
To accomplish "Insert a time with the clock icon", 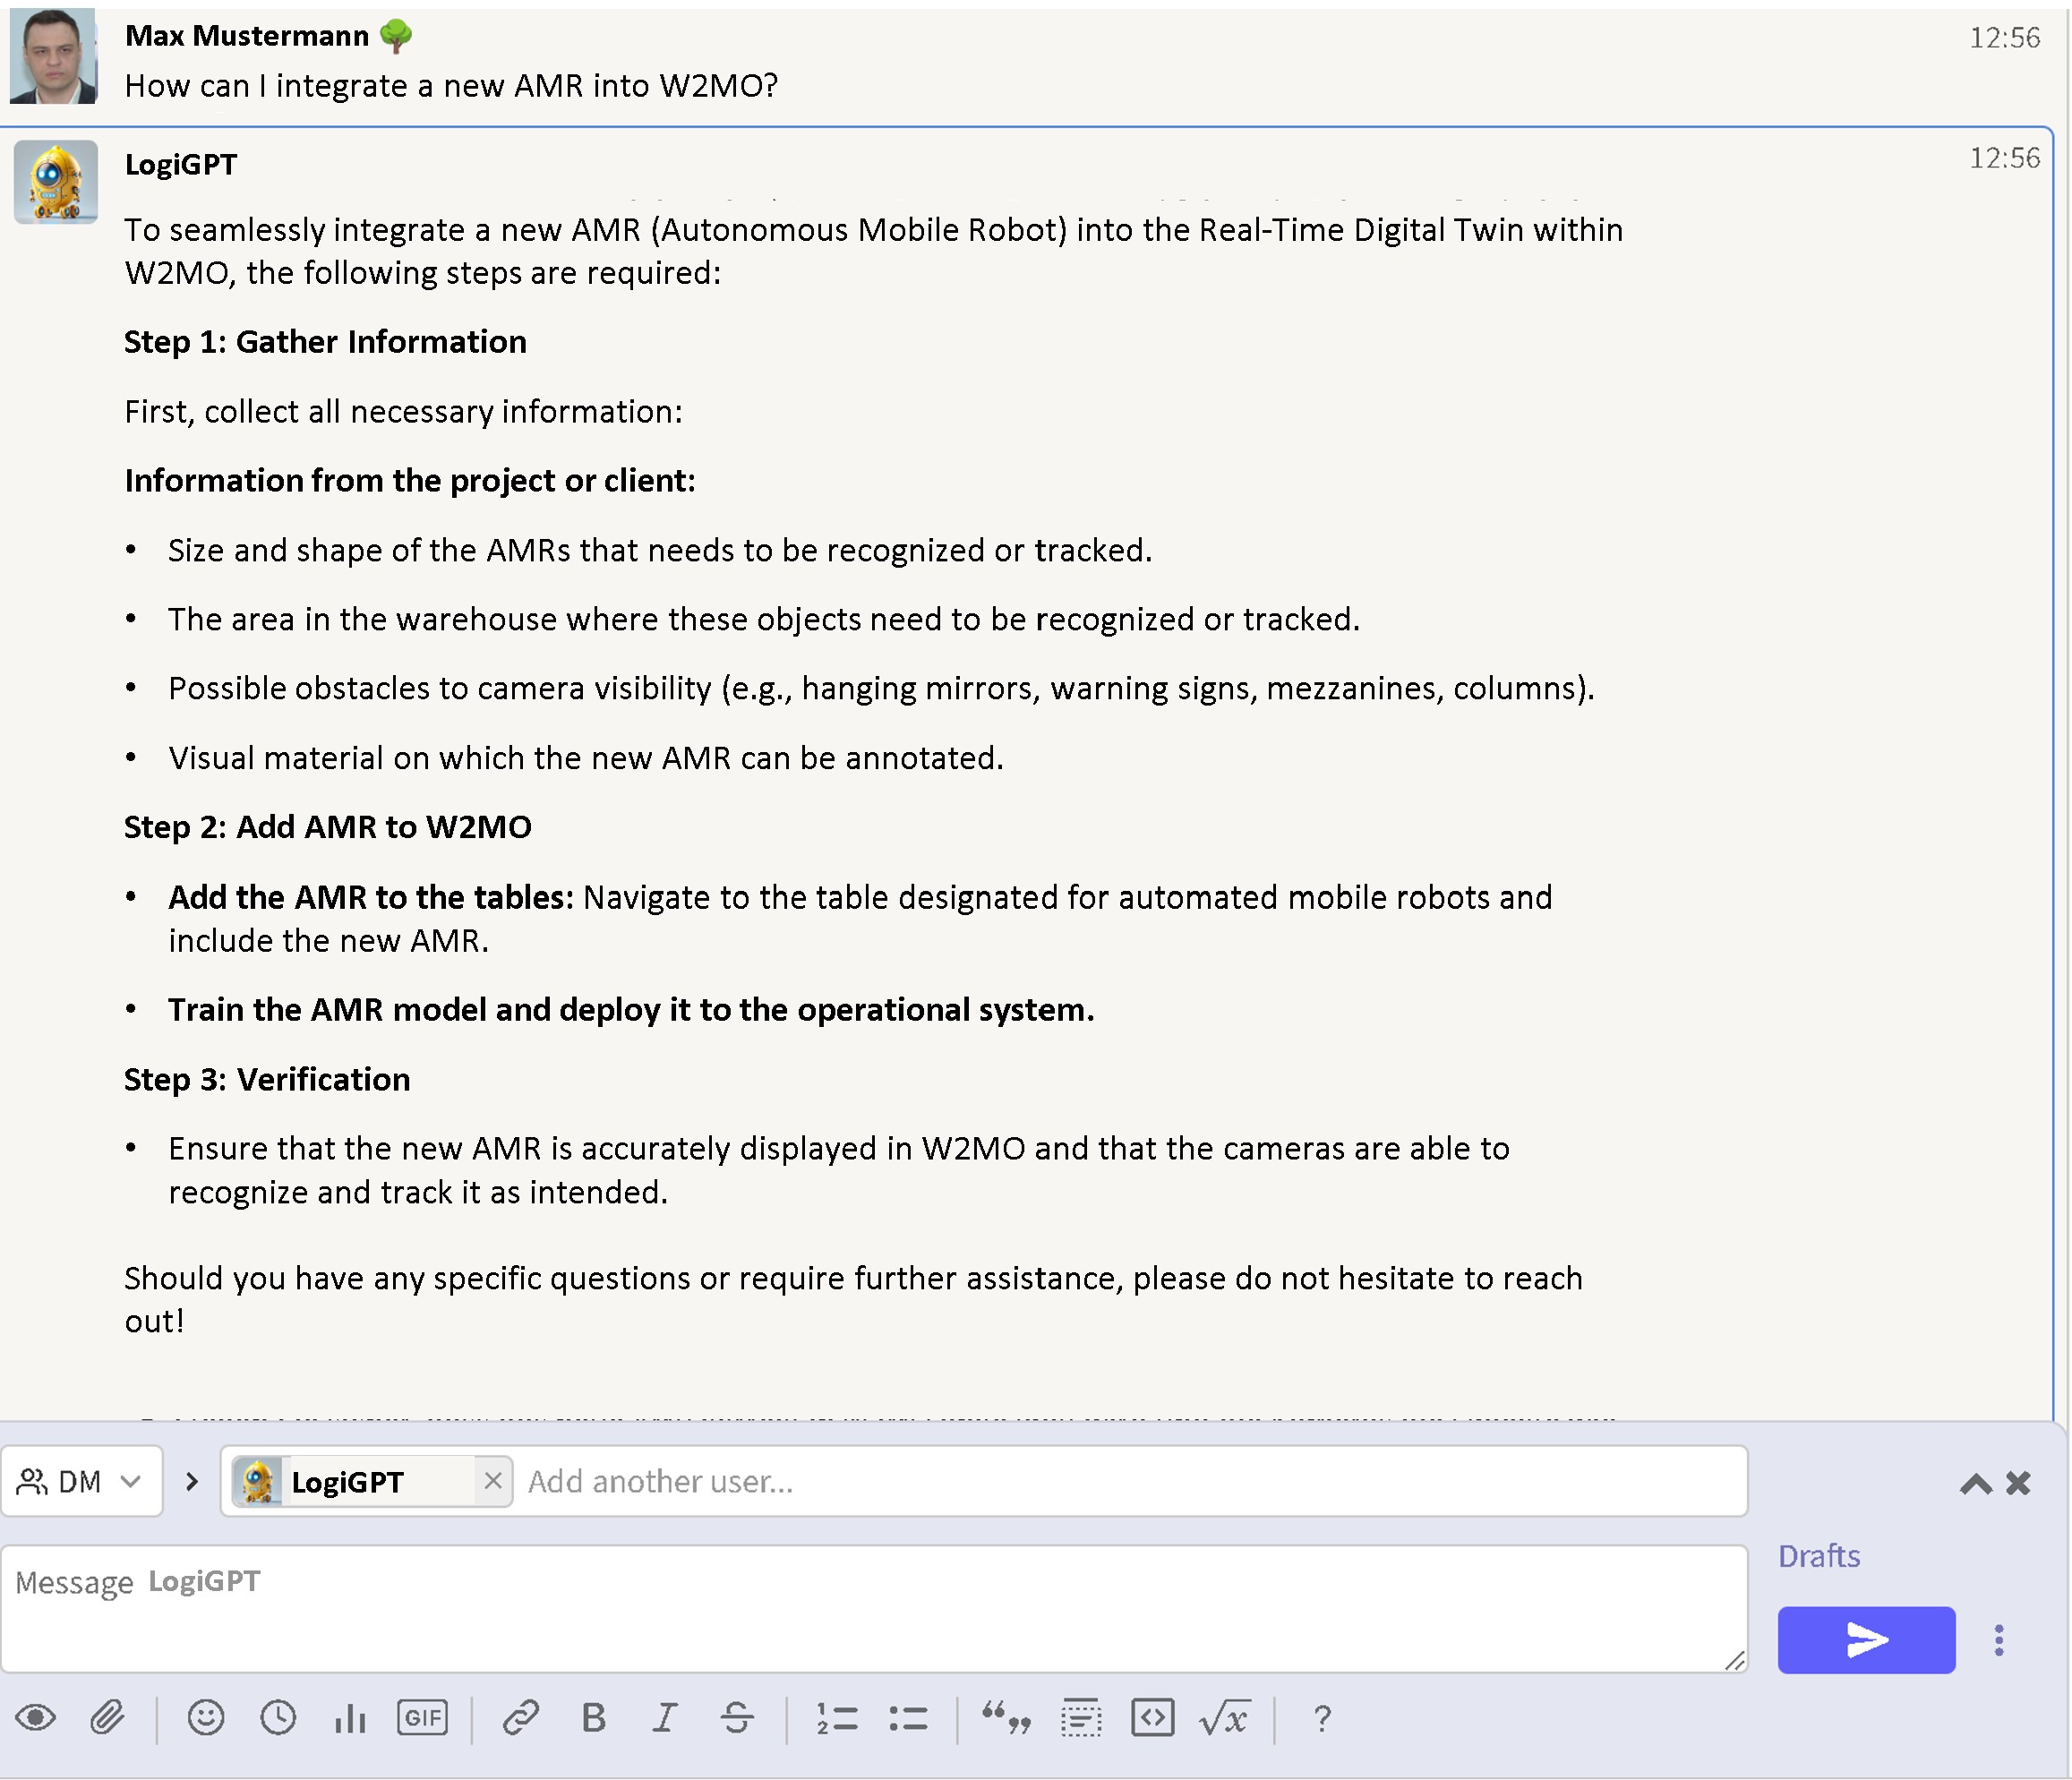I will click(x=278, y=1718).
